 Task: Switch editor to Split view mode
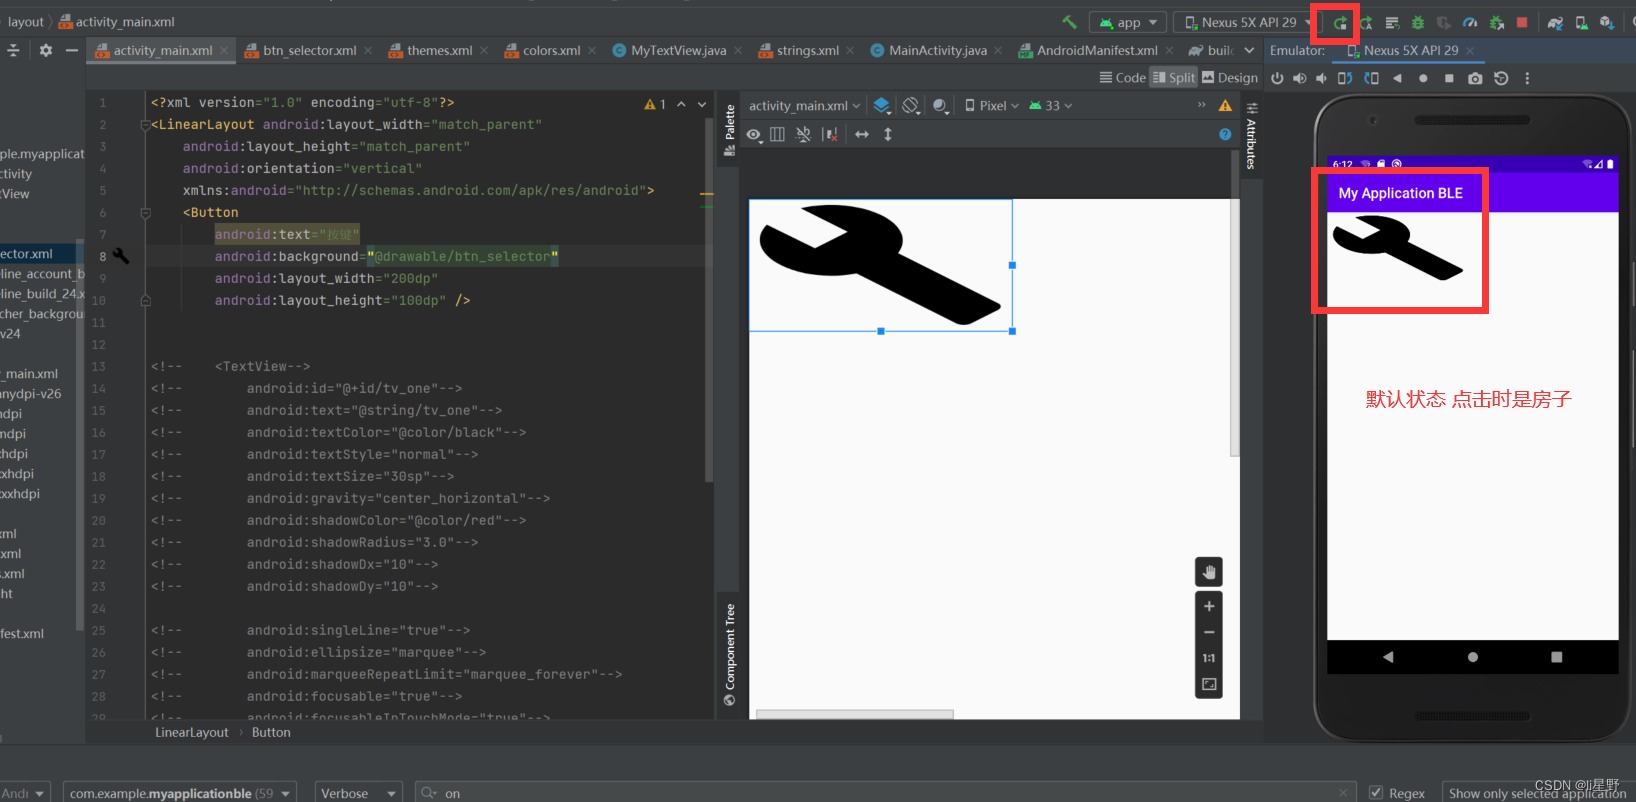[1174, 78]
